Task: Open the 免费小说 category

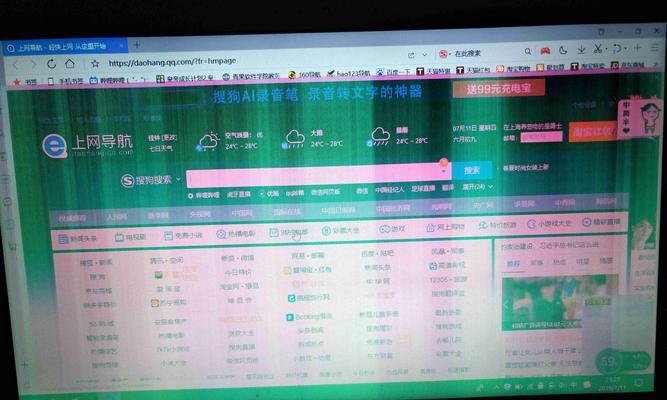Action: pos(183,235)
